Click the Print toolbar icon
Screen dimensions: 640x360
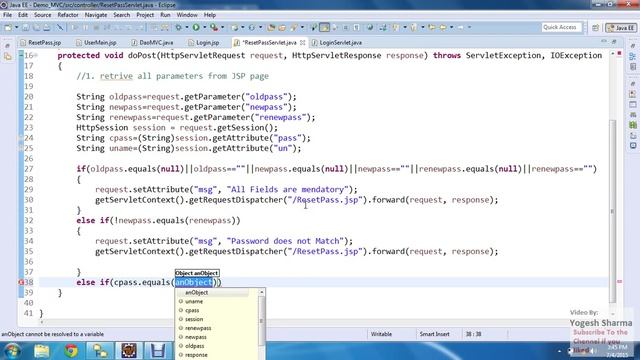(47, 27)
